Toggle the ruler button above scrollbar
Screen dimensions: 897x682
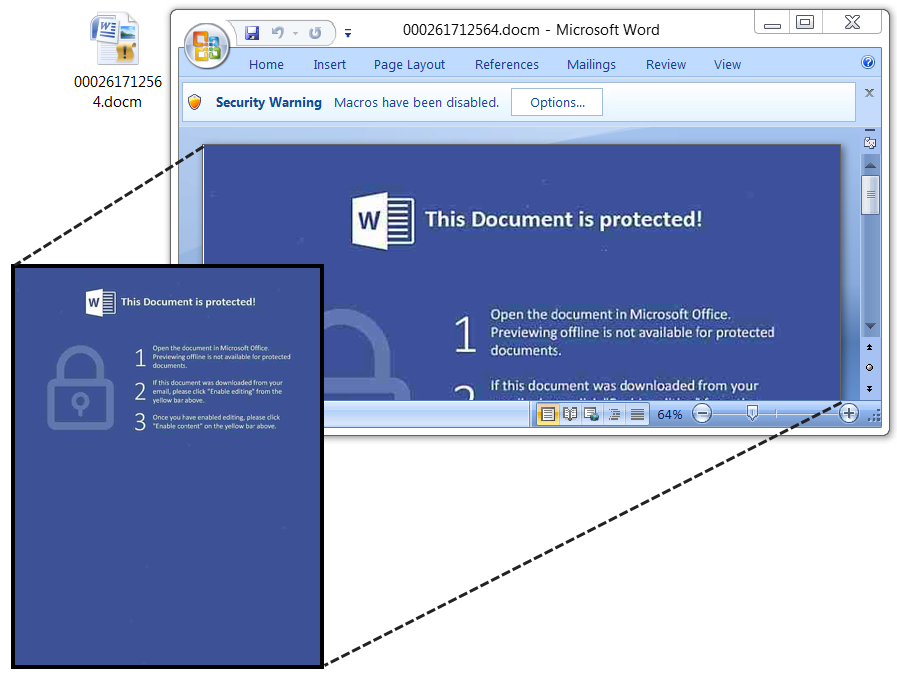(870, 142)
